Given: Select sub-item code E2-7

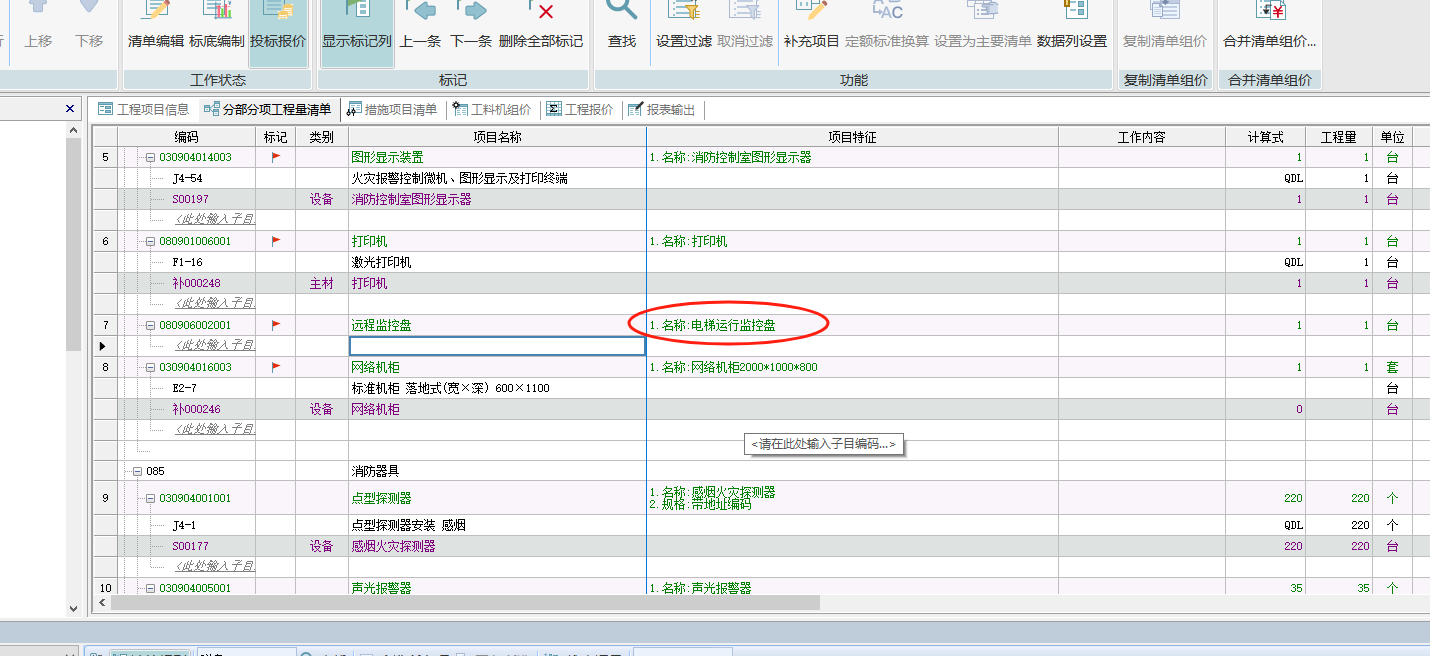Looking at the screenshot, I should pos(186,388).
